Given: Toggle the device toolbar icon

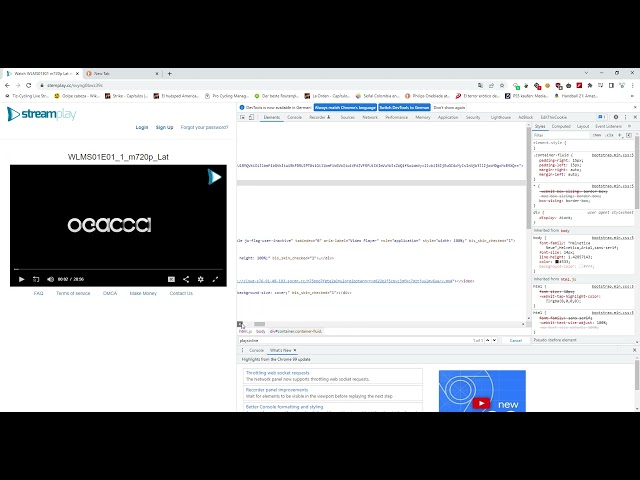Looking at the screenshot, I should (251, 117).
